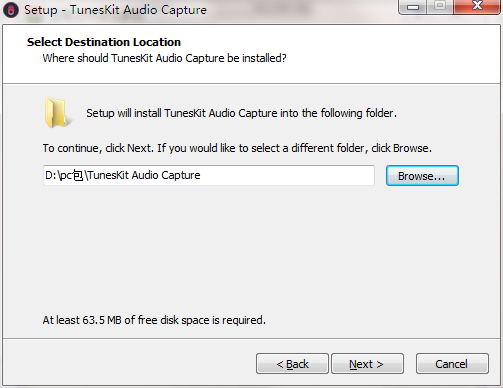
Task: Click the '63.5 MB of free disk space' note
Action: [x=154, y=320]
